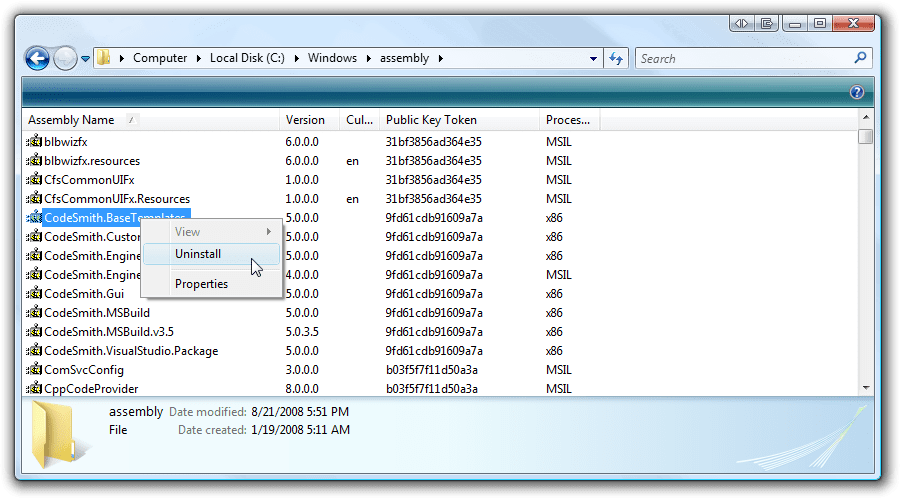Click version 5.0.3.5 cell

pos(302,332)
